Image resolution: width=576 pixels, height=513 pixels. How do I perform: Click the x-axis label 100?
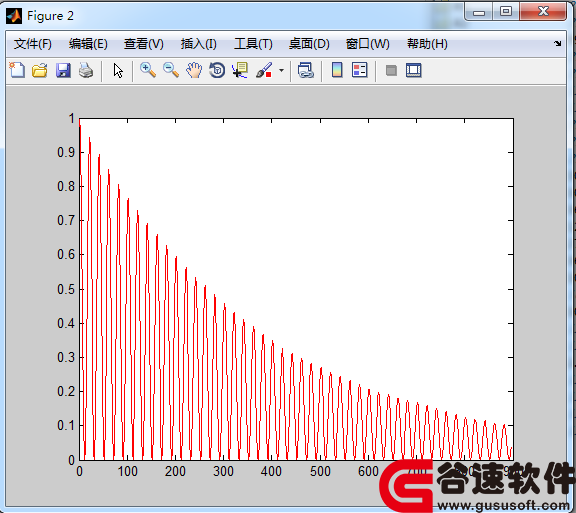point(127,471)
